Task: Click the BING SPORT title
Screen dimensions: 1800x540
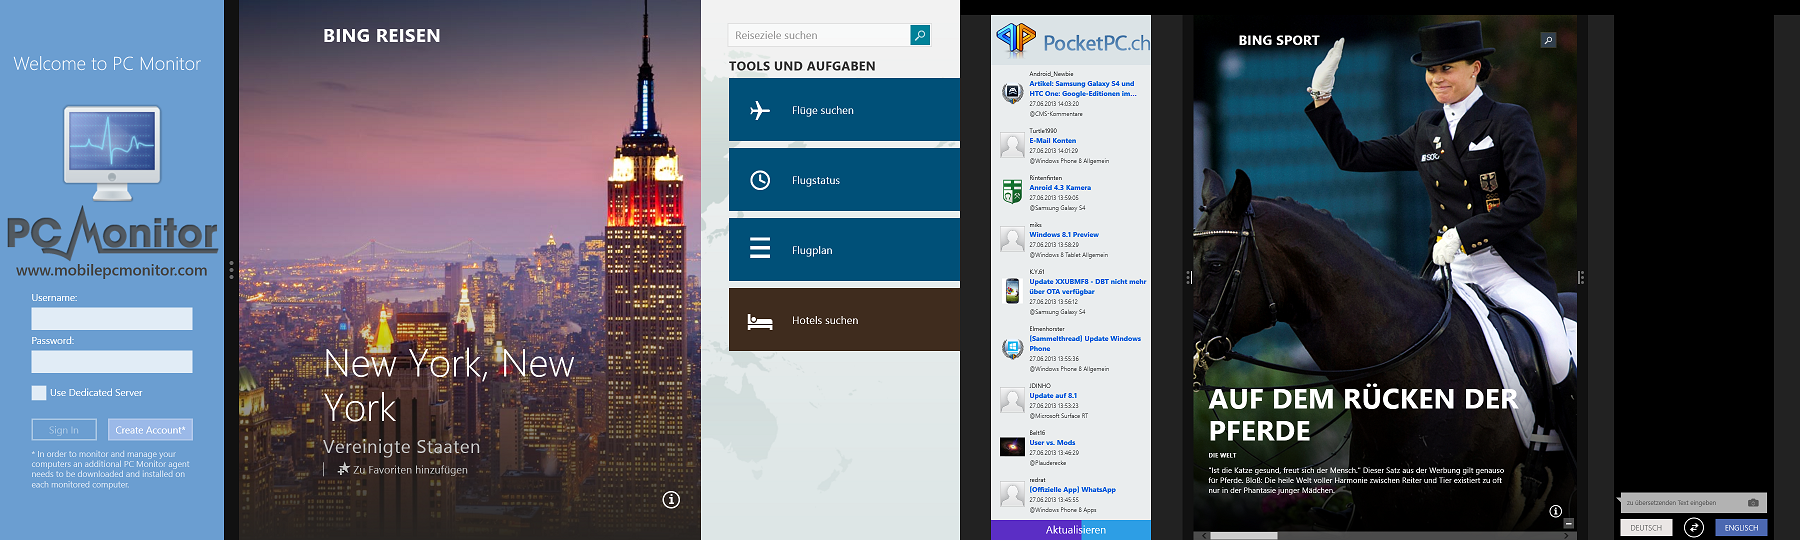Action: 1279,41
